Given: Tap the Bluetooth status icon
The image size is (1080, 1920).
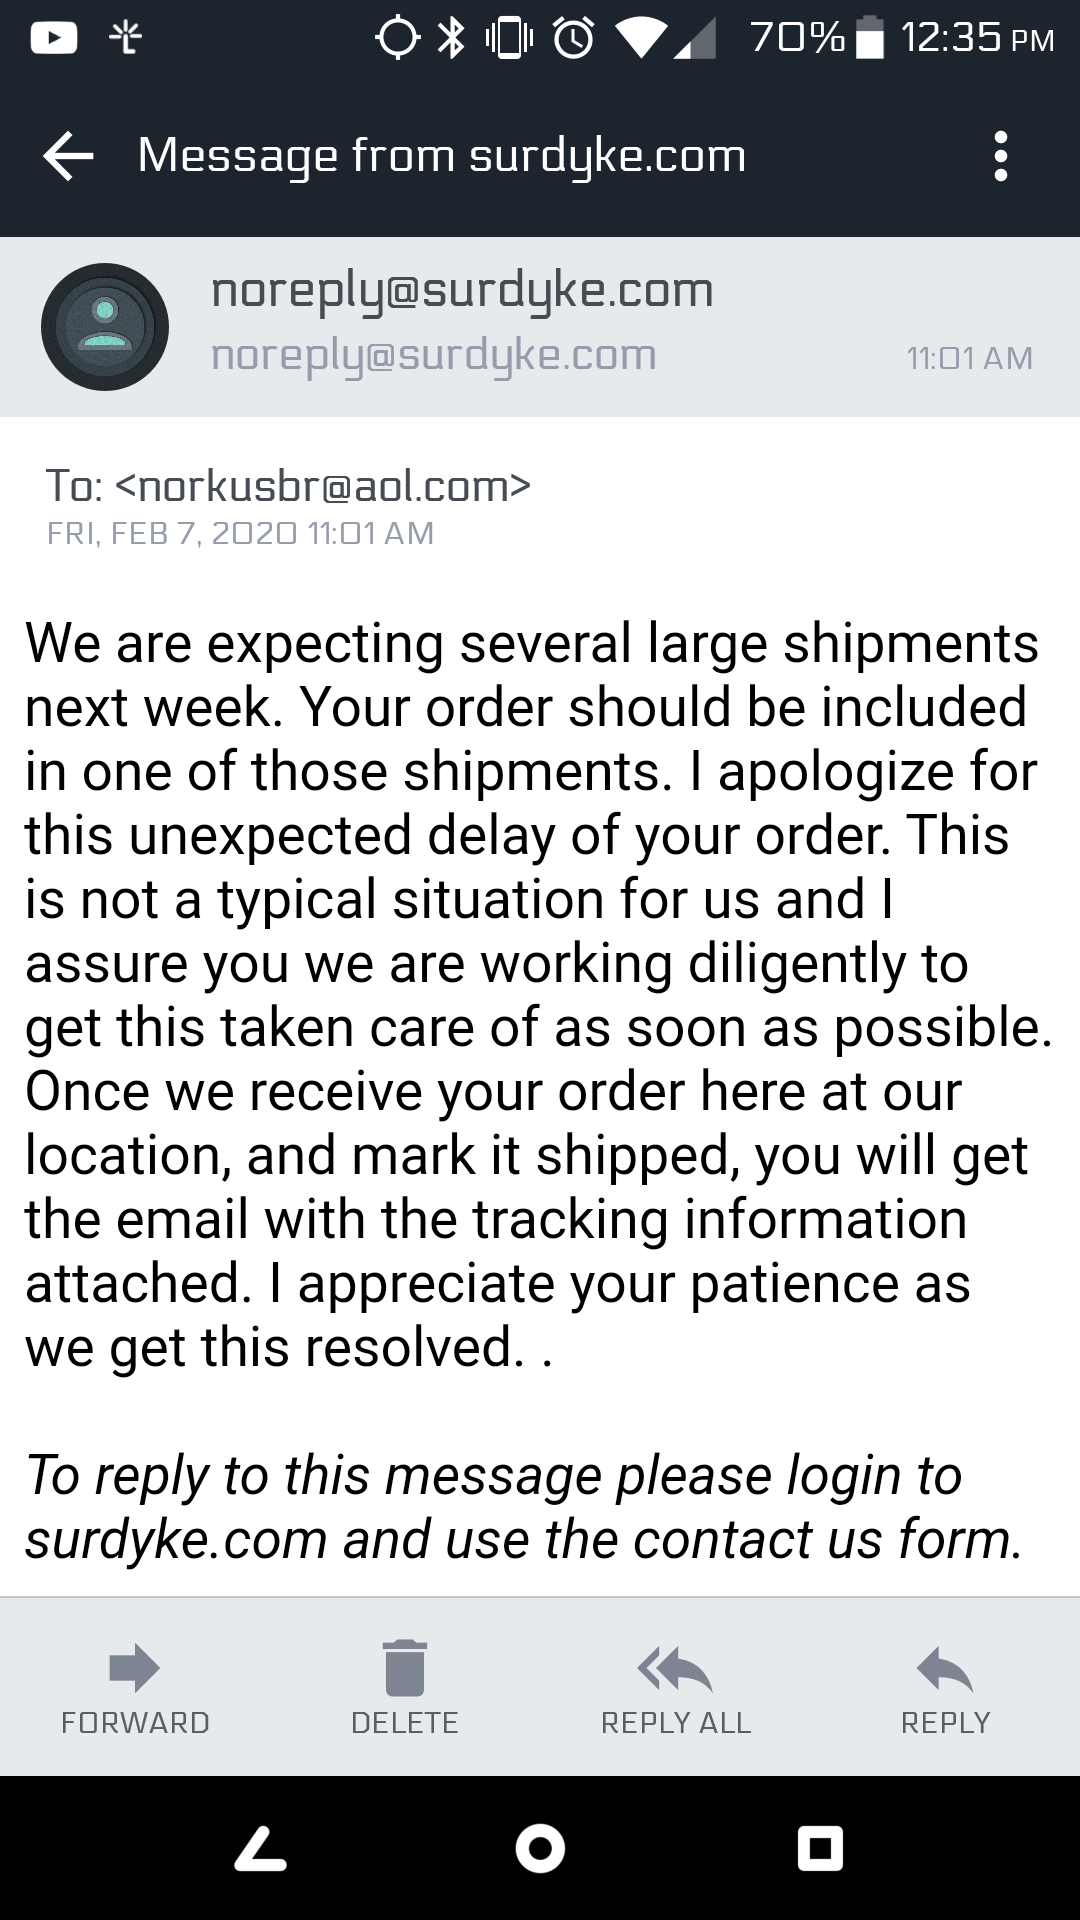Looking at the screenshot, I should (x=453, y=39).
